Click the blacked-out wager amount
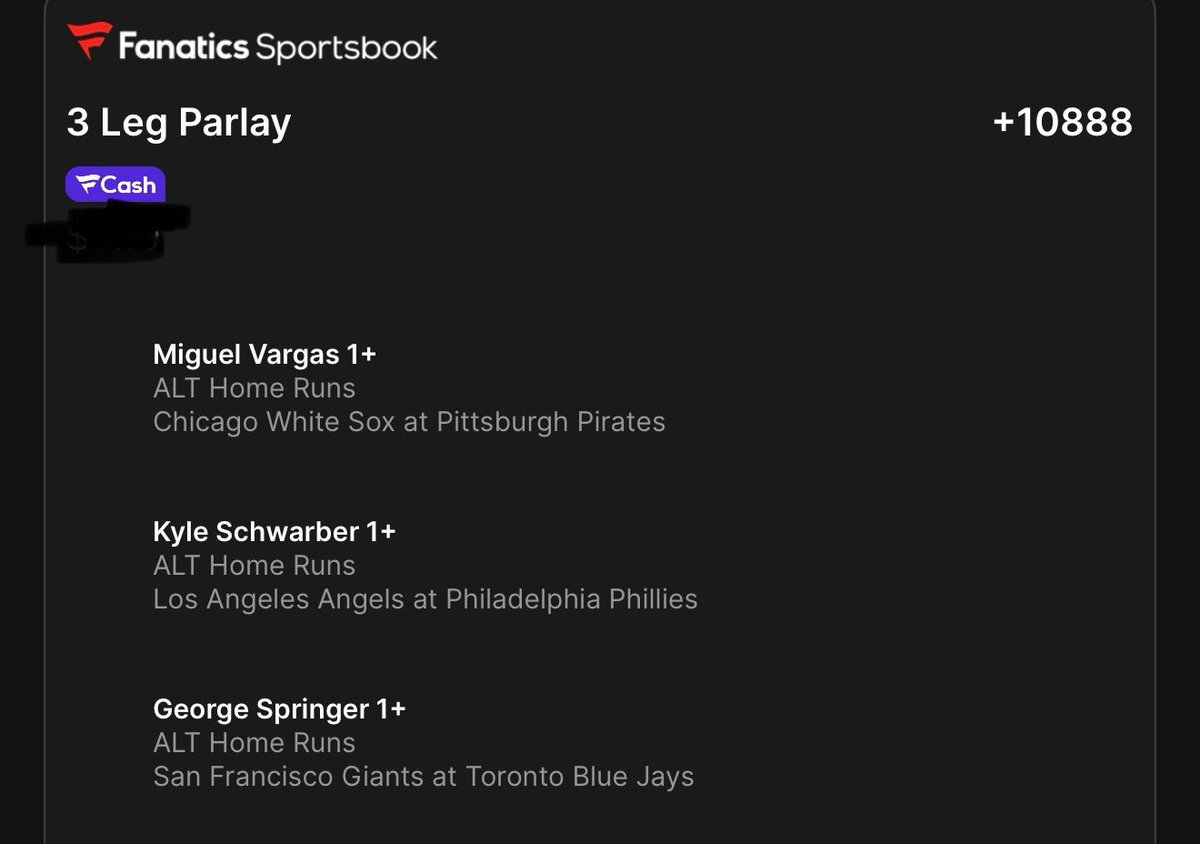 (x=108, y=234)
